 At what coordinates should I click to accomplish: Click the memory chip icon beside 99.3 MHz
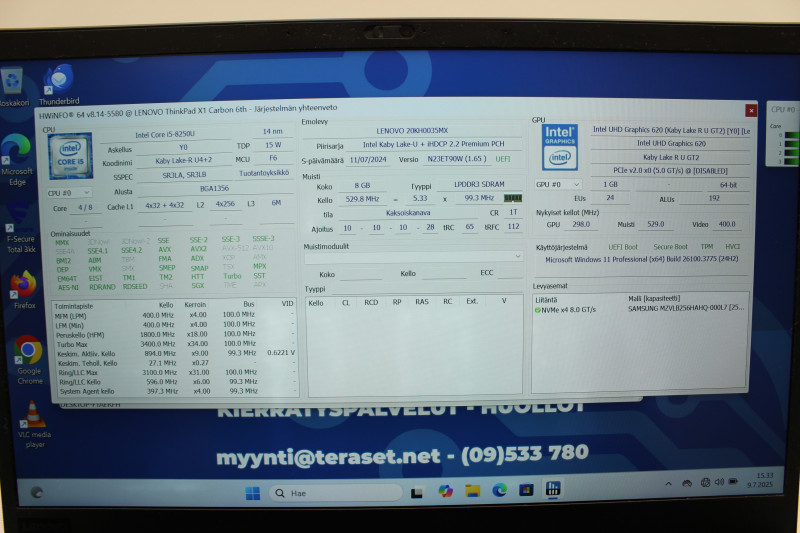(513, 198)
